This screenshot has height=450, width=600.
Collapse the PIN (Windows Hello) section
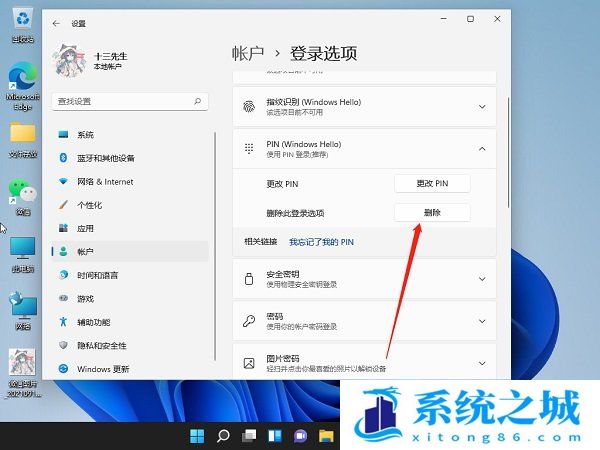tap(364, 149)
